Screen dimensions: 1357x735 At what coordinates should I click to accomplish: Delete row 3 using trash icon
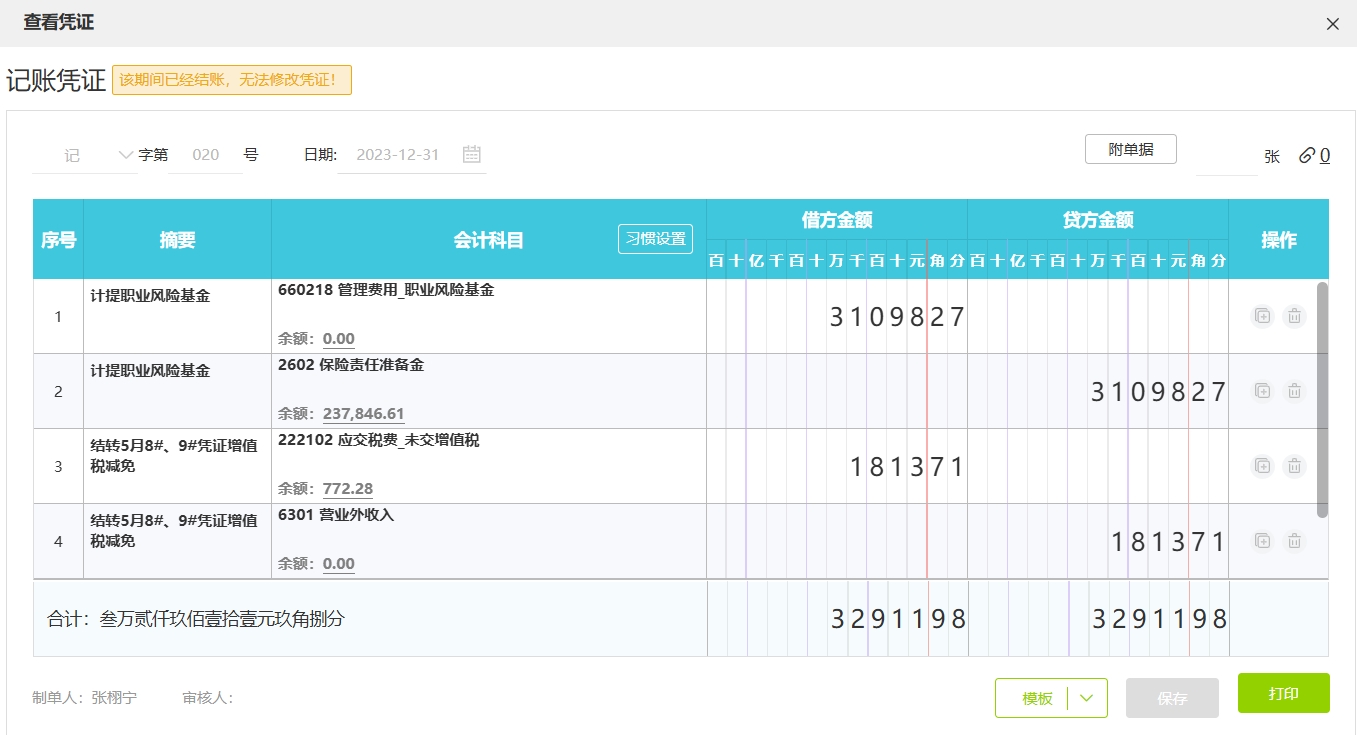point(1294,466)
